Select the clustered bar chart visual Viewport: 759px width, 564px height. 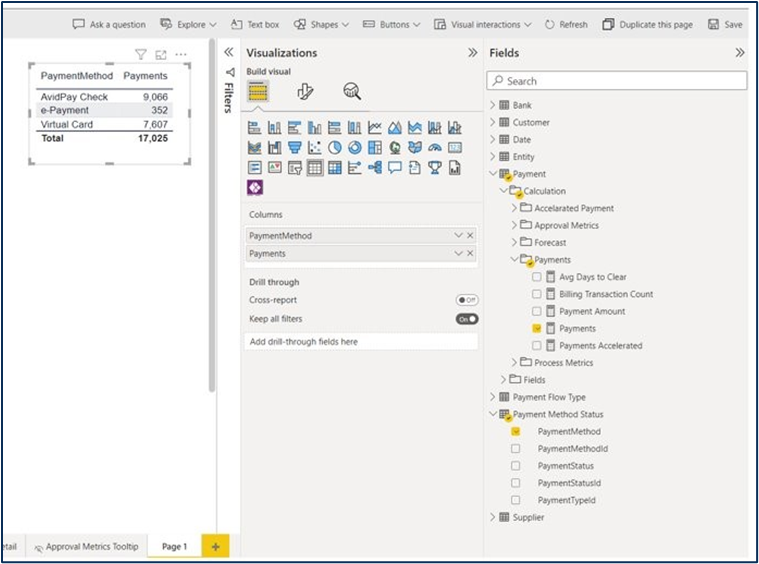[294, 128]
